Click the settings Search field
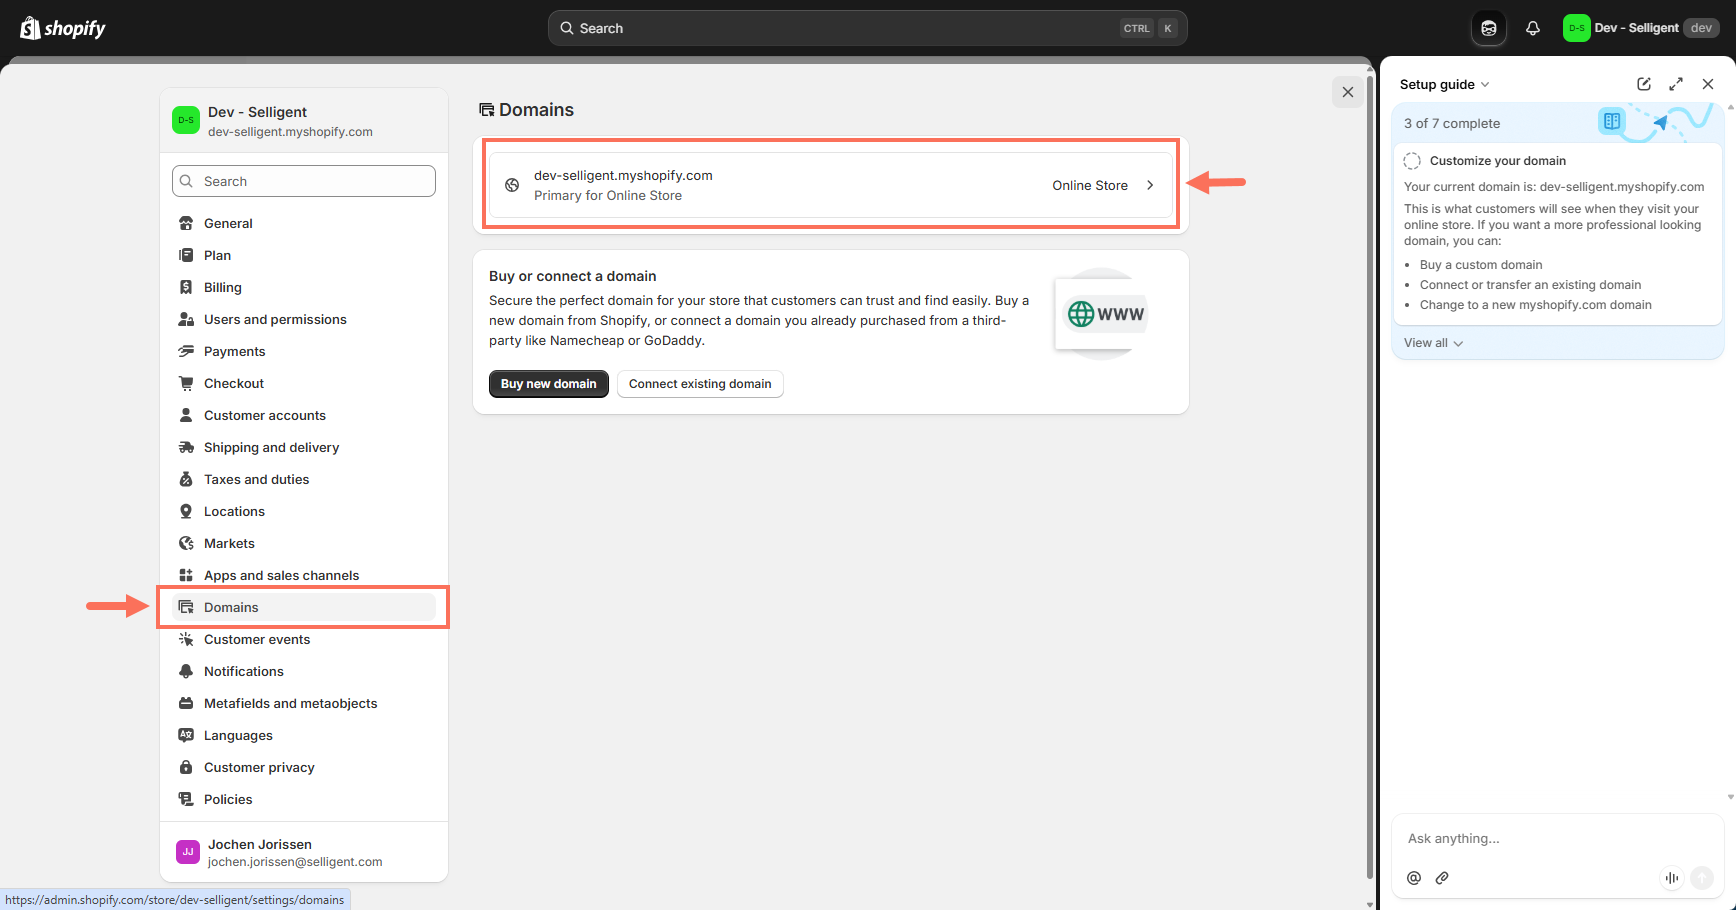The image size is (1736, 910). pyautogui.click(x=304, y=181)
